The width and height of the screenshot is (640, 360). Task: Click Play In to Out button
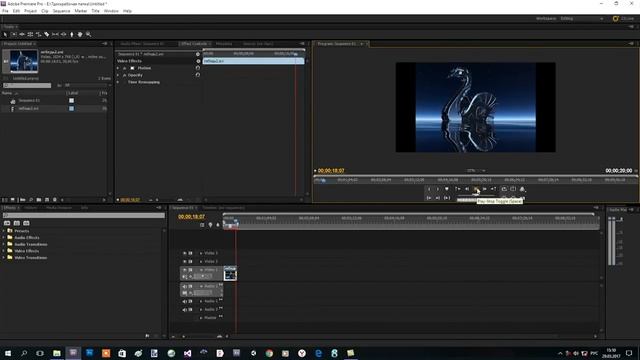(447, 198)
